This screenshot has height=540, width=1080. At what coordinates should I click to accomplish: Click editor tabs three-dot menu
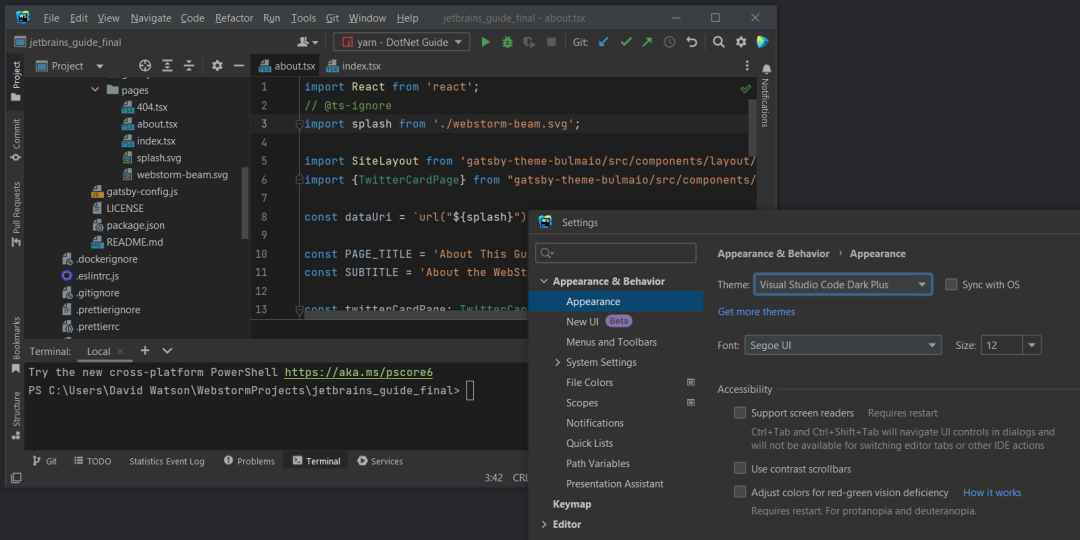click(747, 66)
